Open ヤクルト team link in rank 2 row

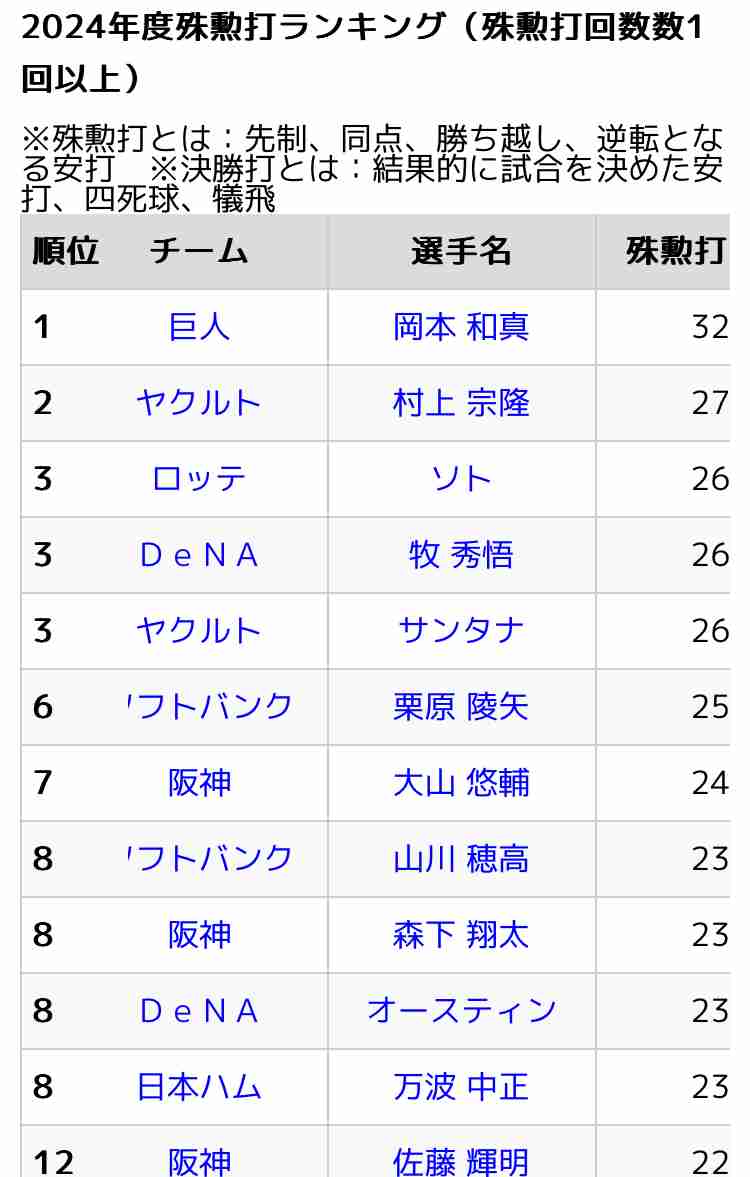(x=199, y=403)
